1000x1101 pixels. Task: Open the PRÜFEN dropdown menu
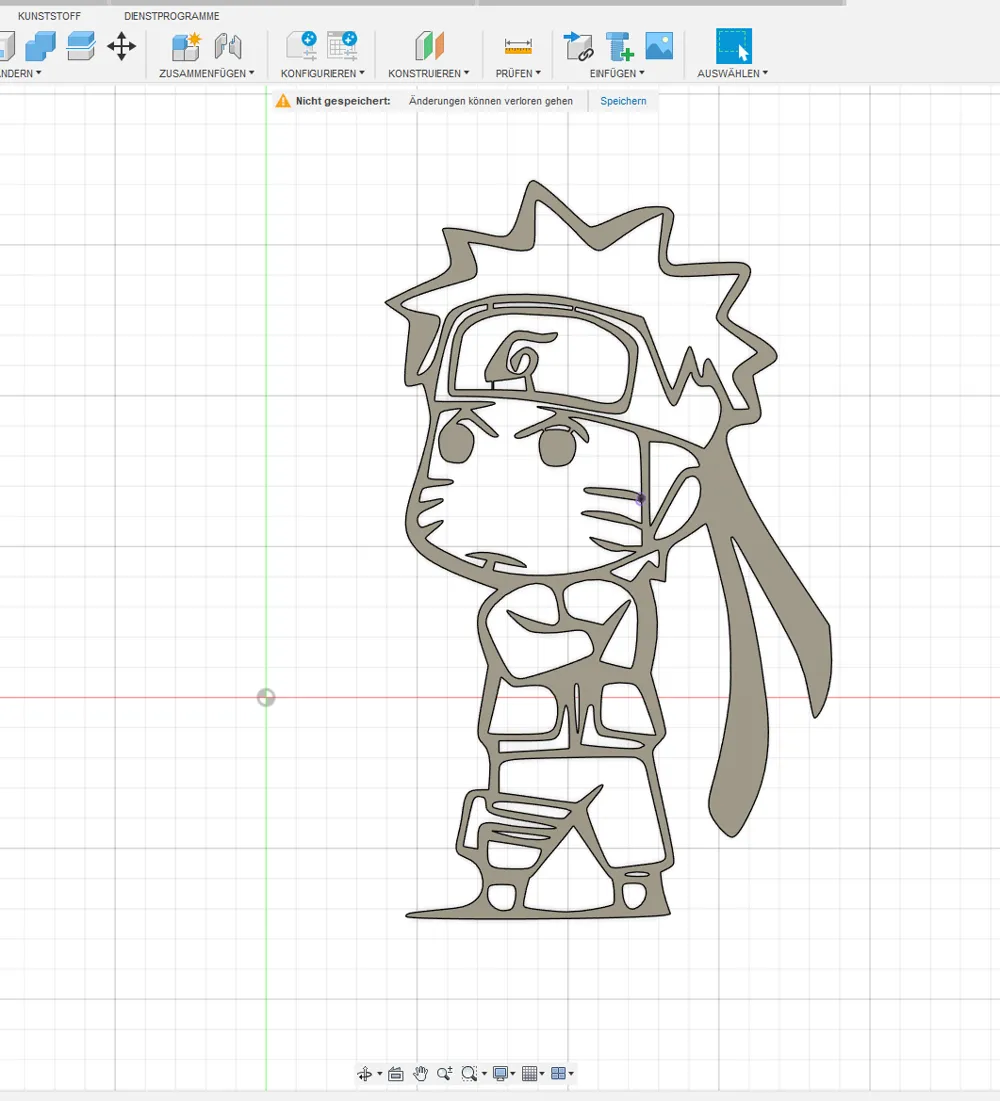click(518, 73)
